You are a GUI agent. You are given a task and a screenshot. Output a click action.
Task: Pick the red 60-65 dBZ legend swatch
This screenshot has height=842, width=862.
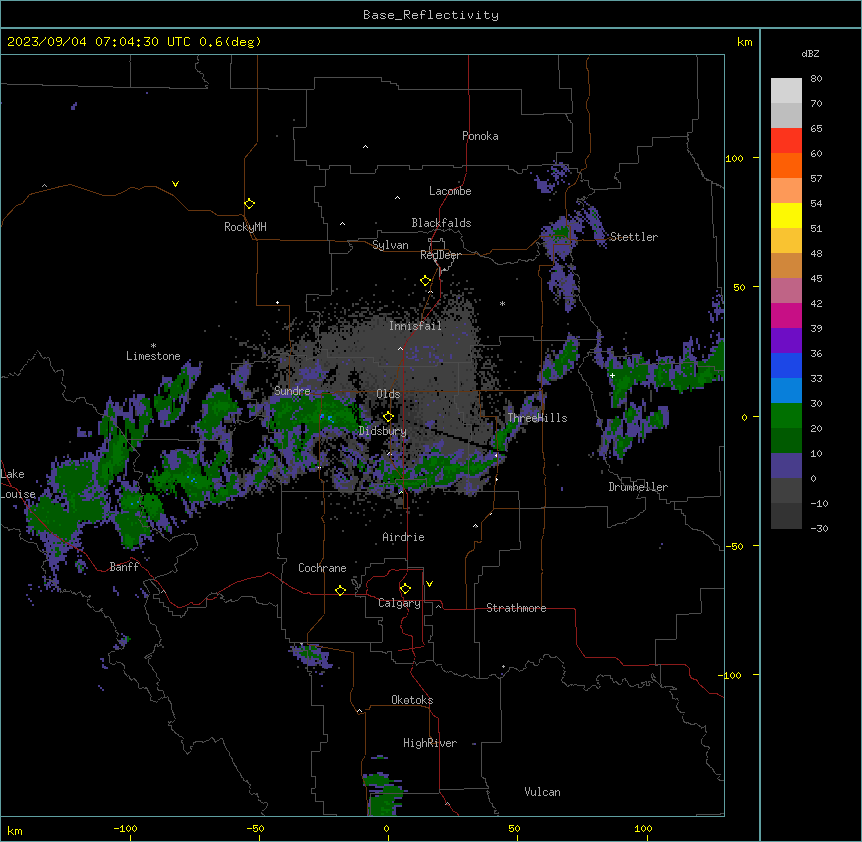786,141
